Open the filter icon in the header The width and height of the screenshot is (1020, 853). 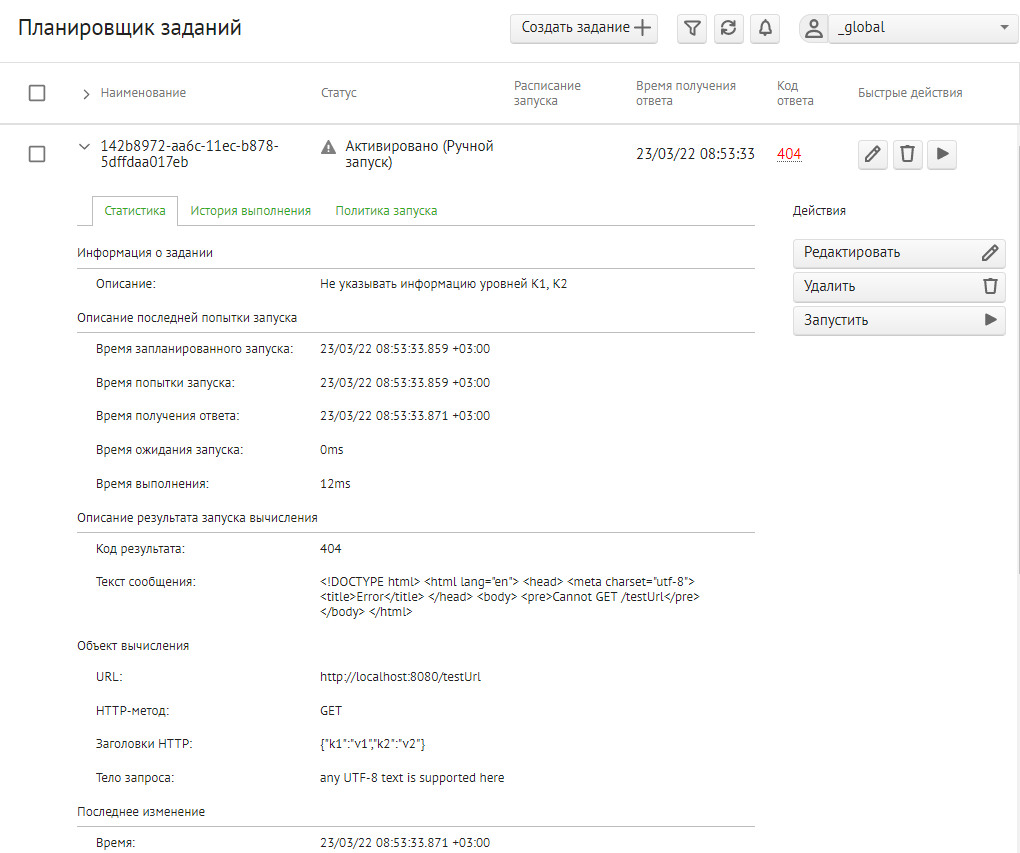(x=692, y=29)
